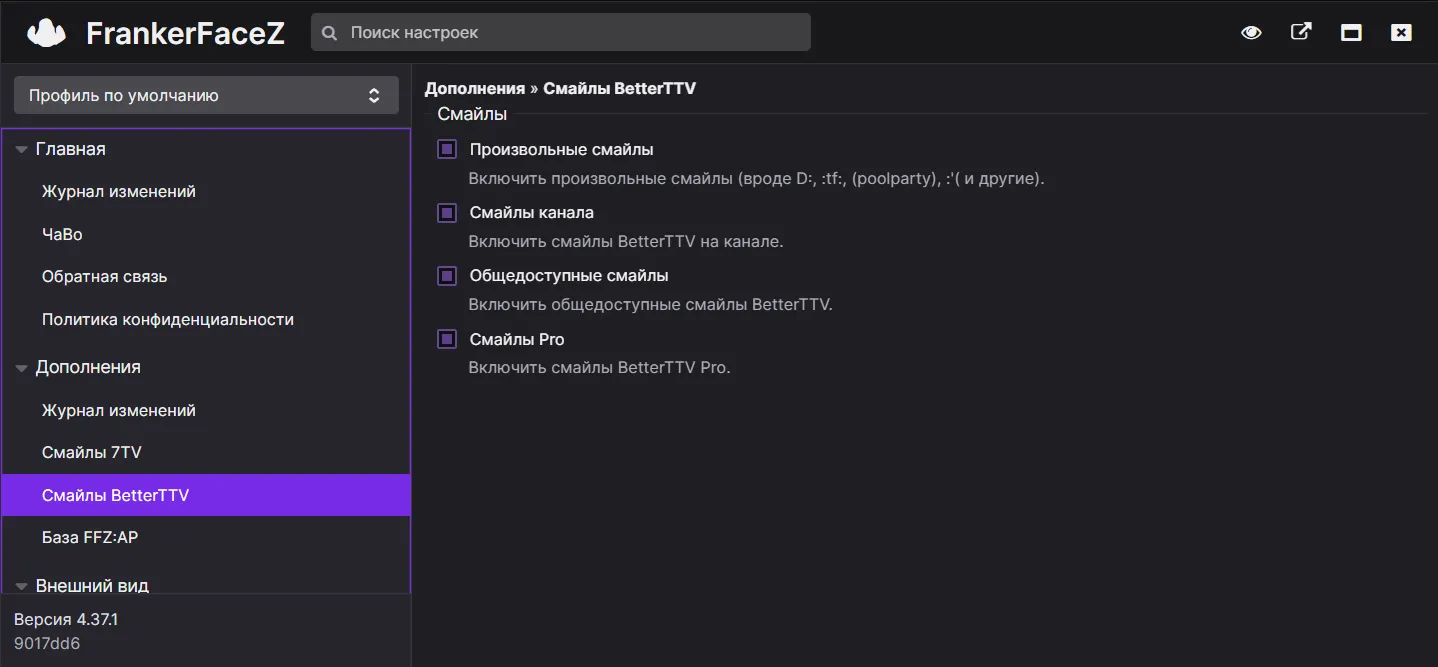Image resolution: width=1438 pixels, height=667 pixels.
Task: Toggle the Произвольные смайлы checkbox
Action: point(447,150)
